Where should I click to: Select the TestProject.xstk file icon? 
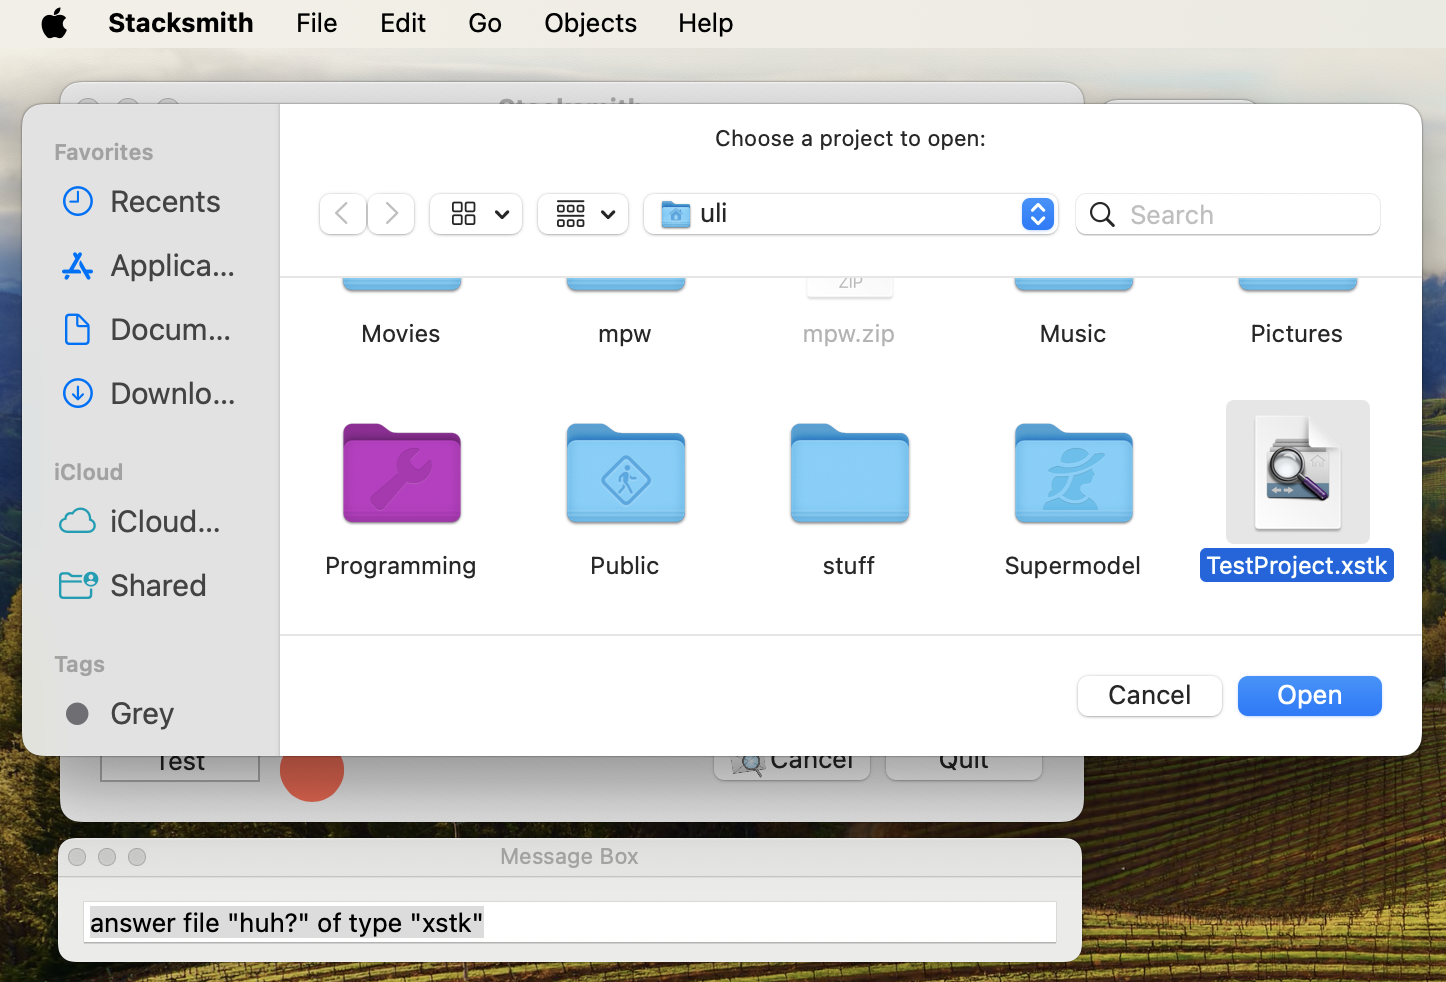(x=1298, y=472)
